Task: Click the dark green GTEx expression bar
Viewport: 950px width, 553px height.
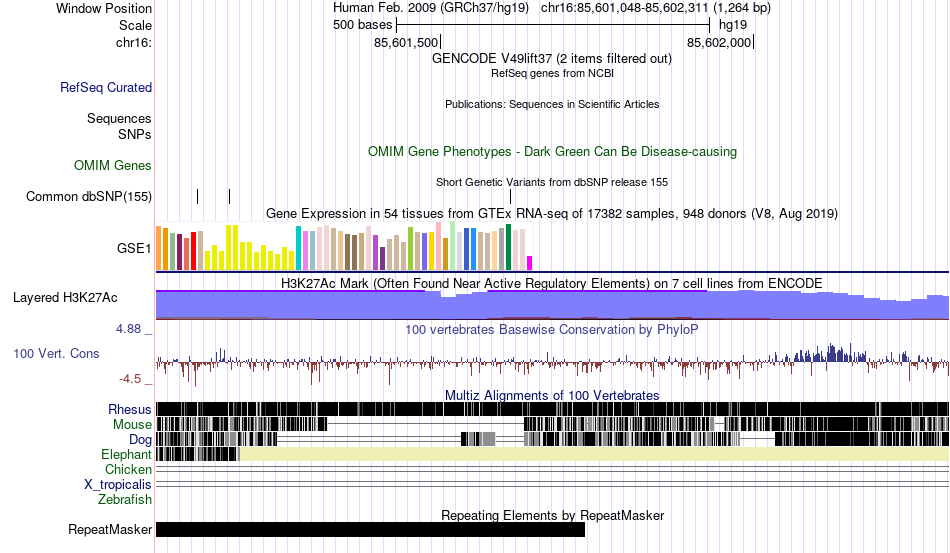Action: (x=508, y=247)
